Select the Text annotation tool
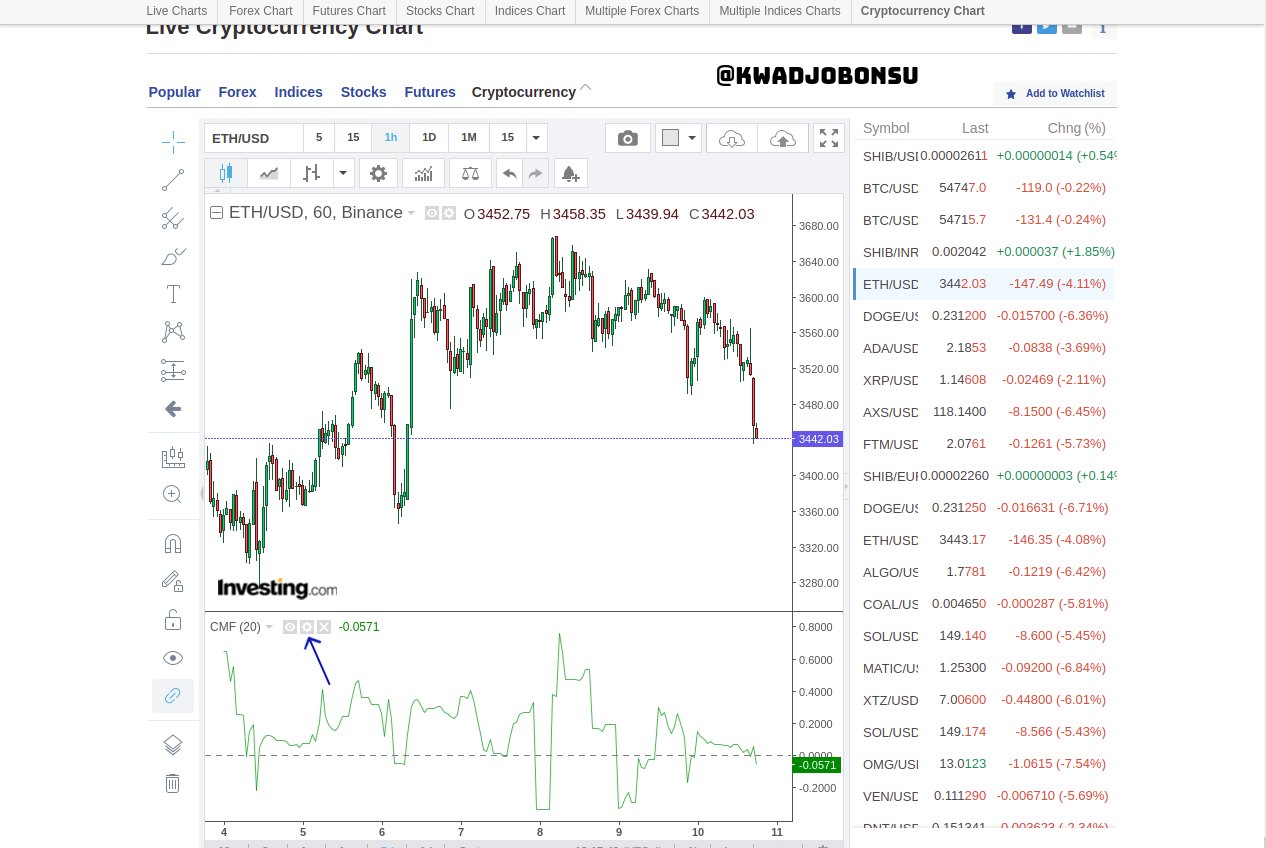 pyautogui.click(x=173, y=294)
